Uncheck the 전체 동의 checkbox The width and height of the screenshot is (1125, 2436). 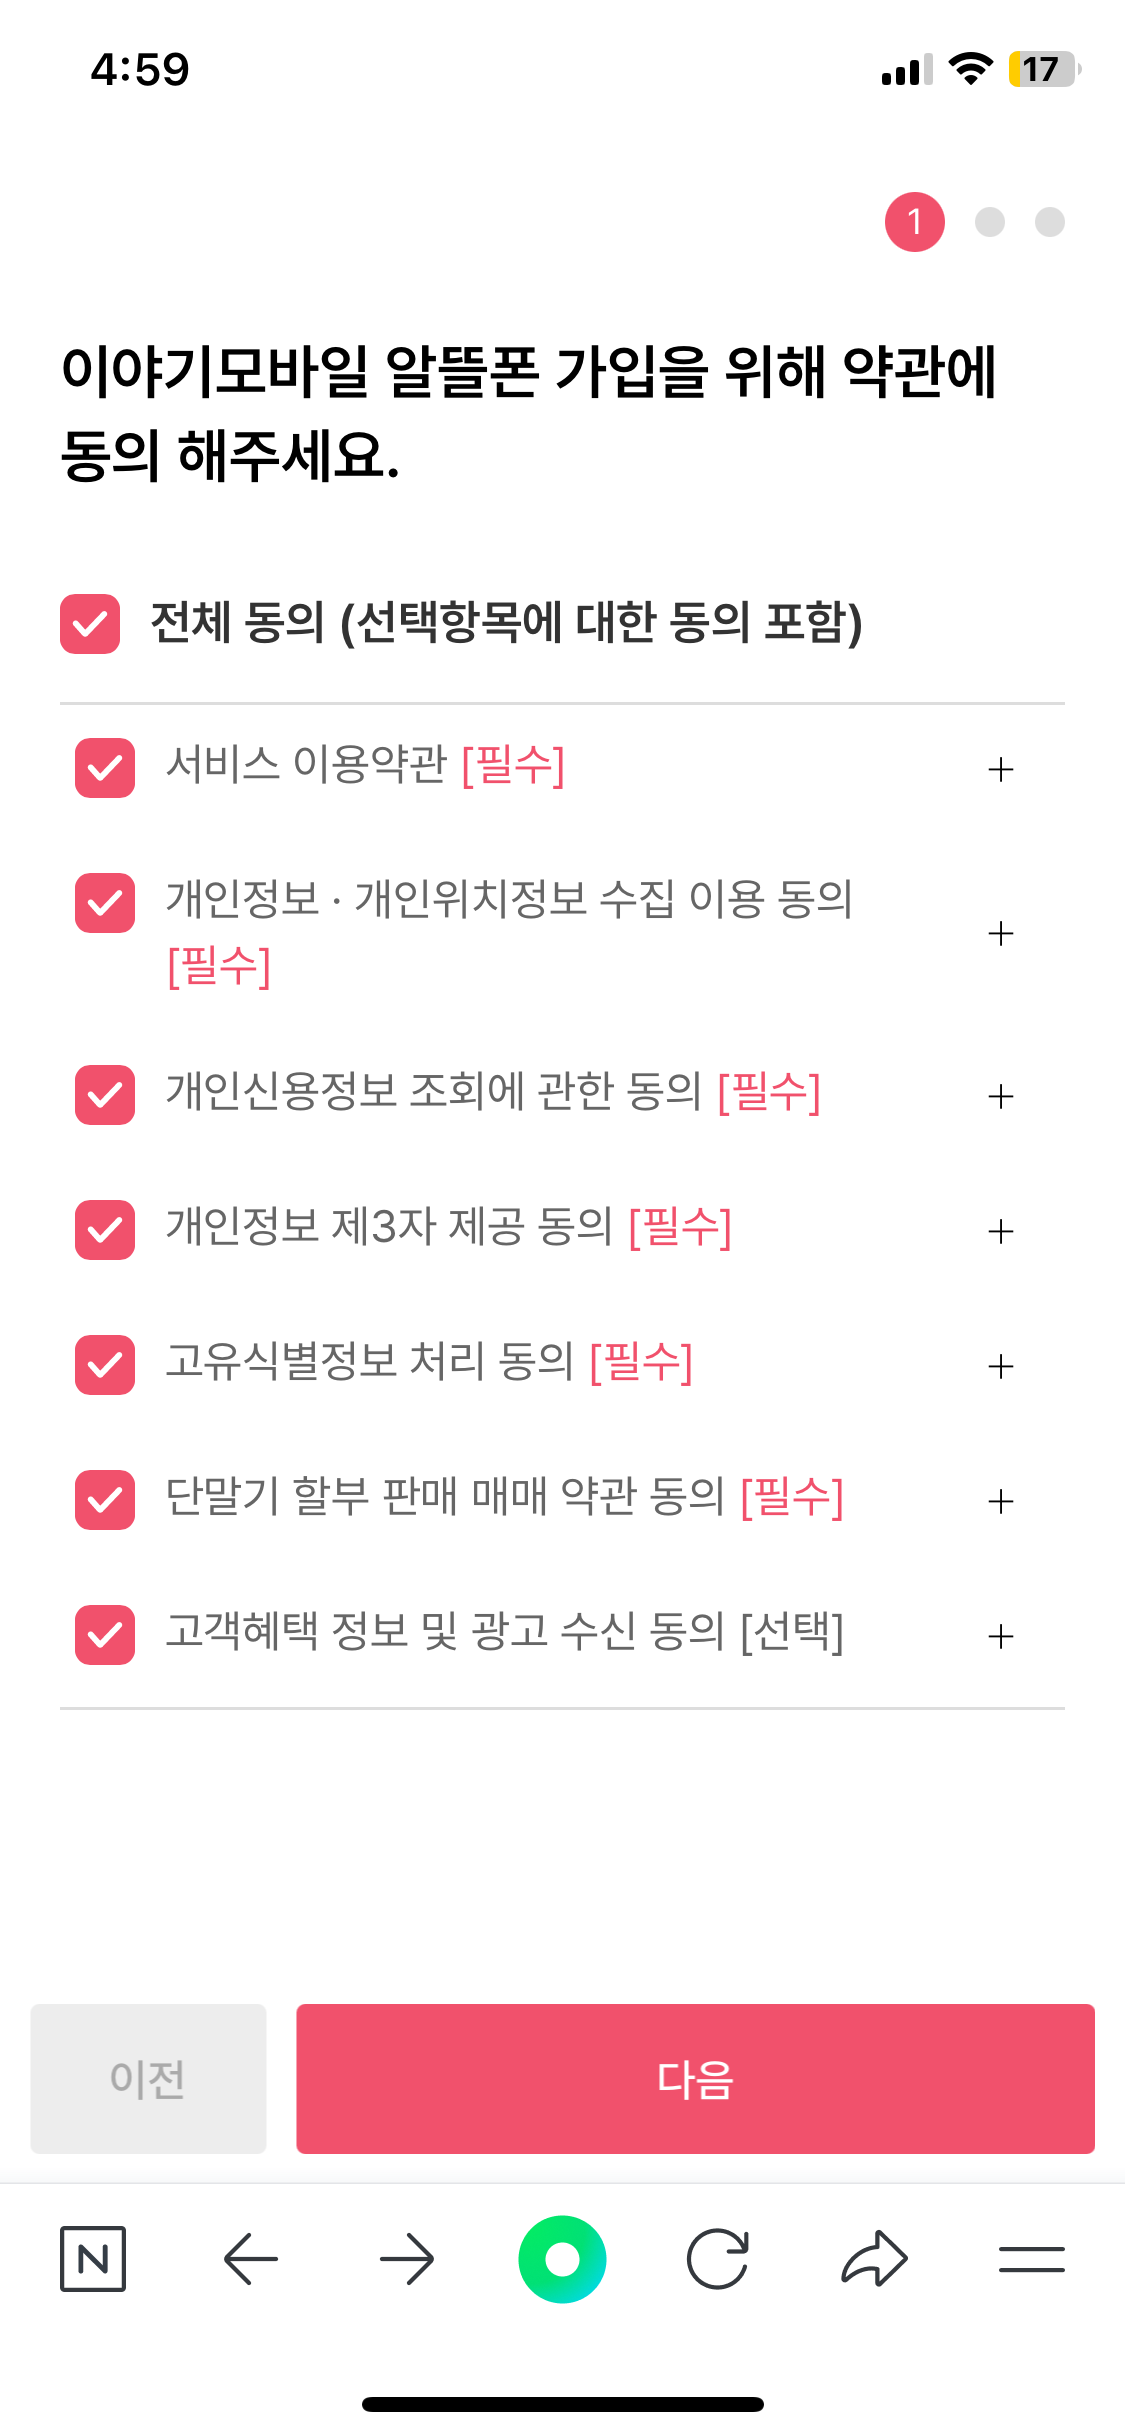pyautogui.click(x=90, y=624)
